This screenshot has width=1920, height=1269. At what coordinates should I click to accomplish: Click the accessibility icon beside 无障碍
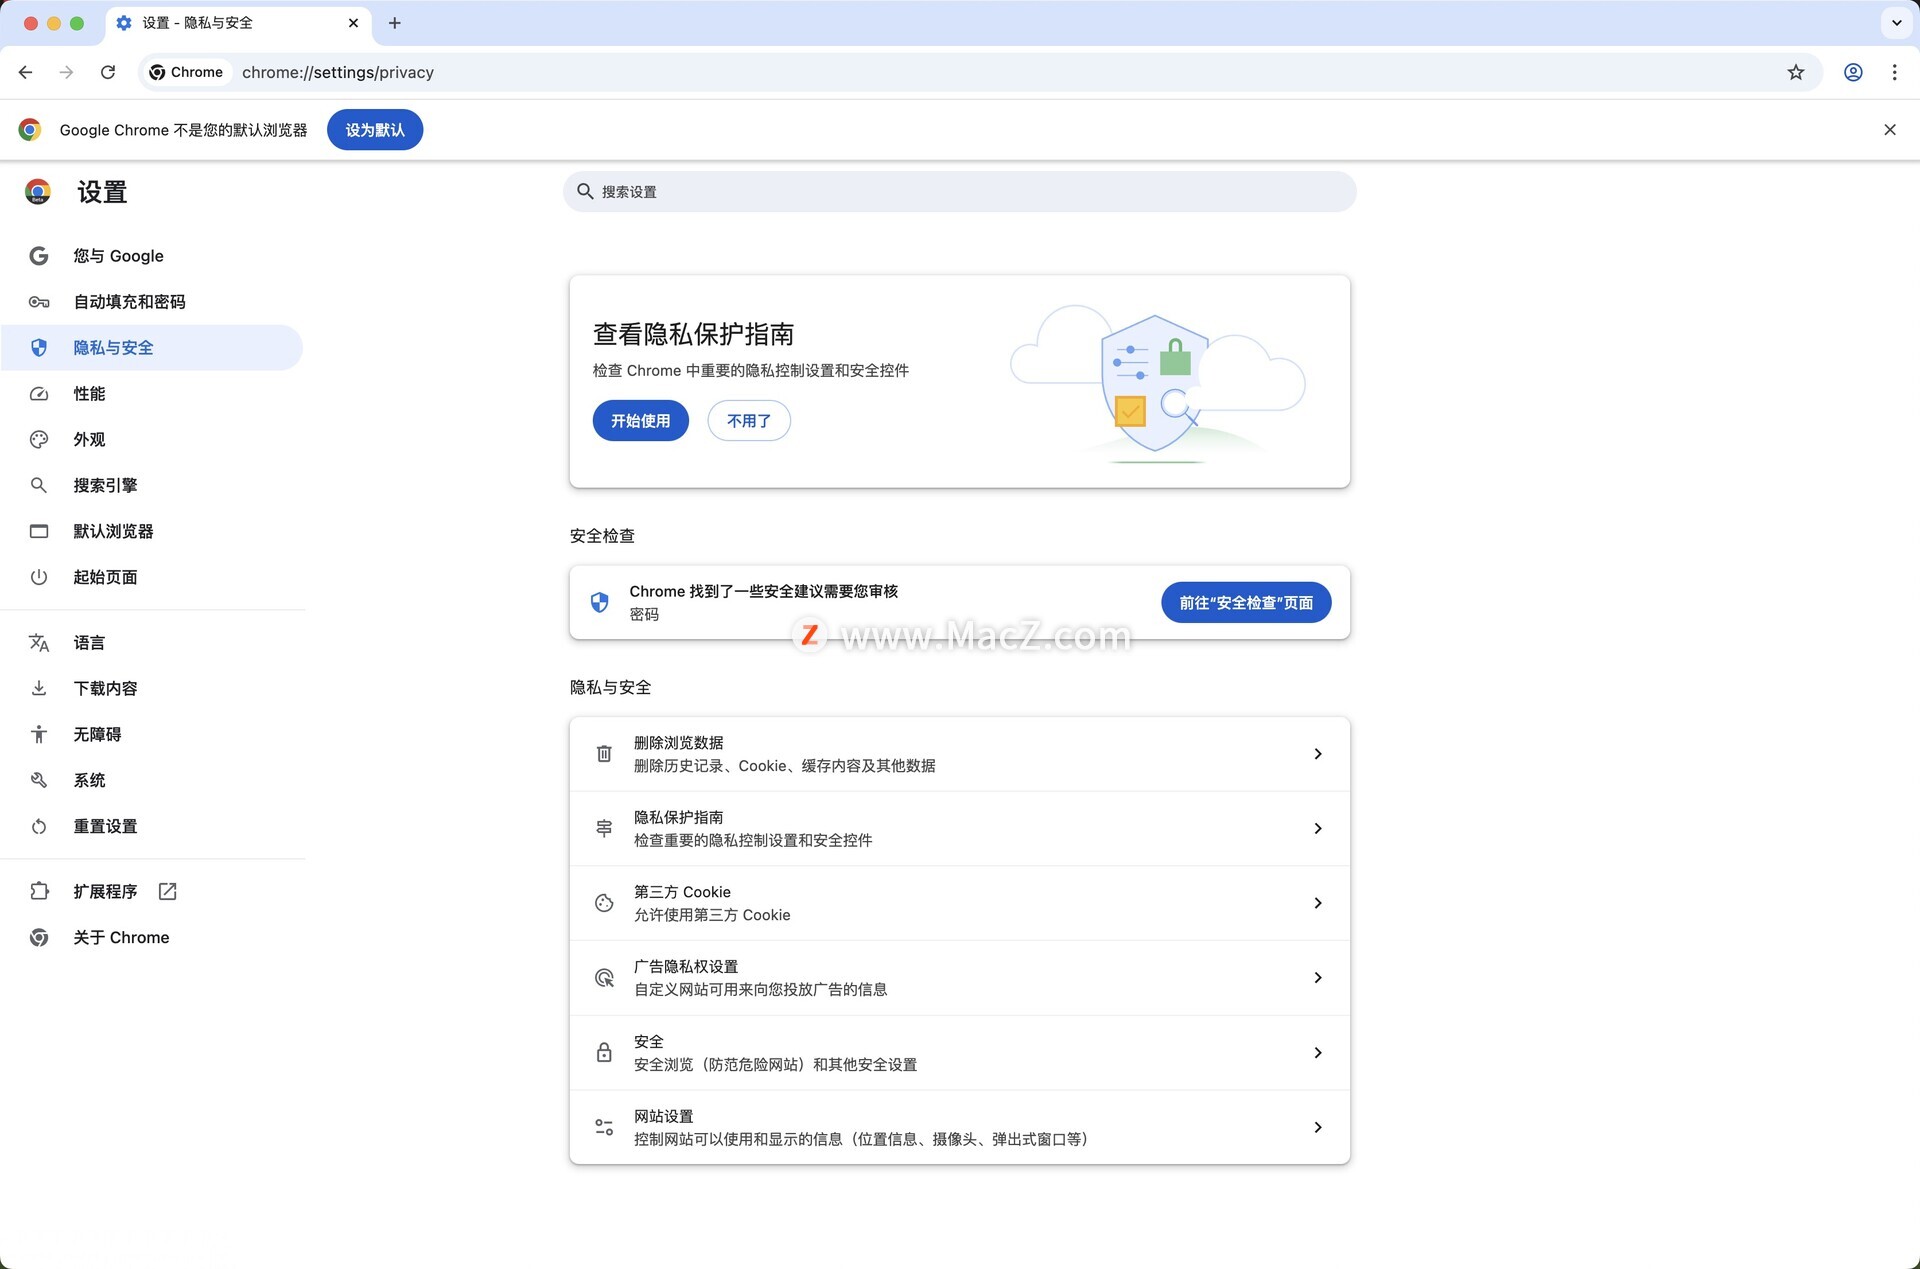39,735
